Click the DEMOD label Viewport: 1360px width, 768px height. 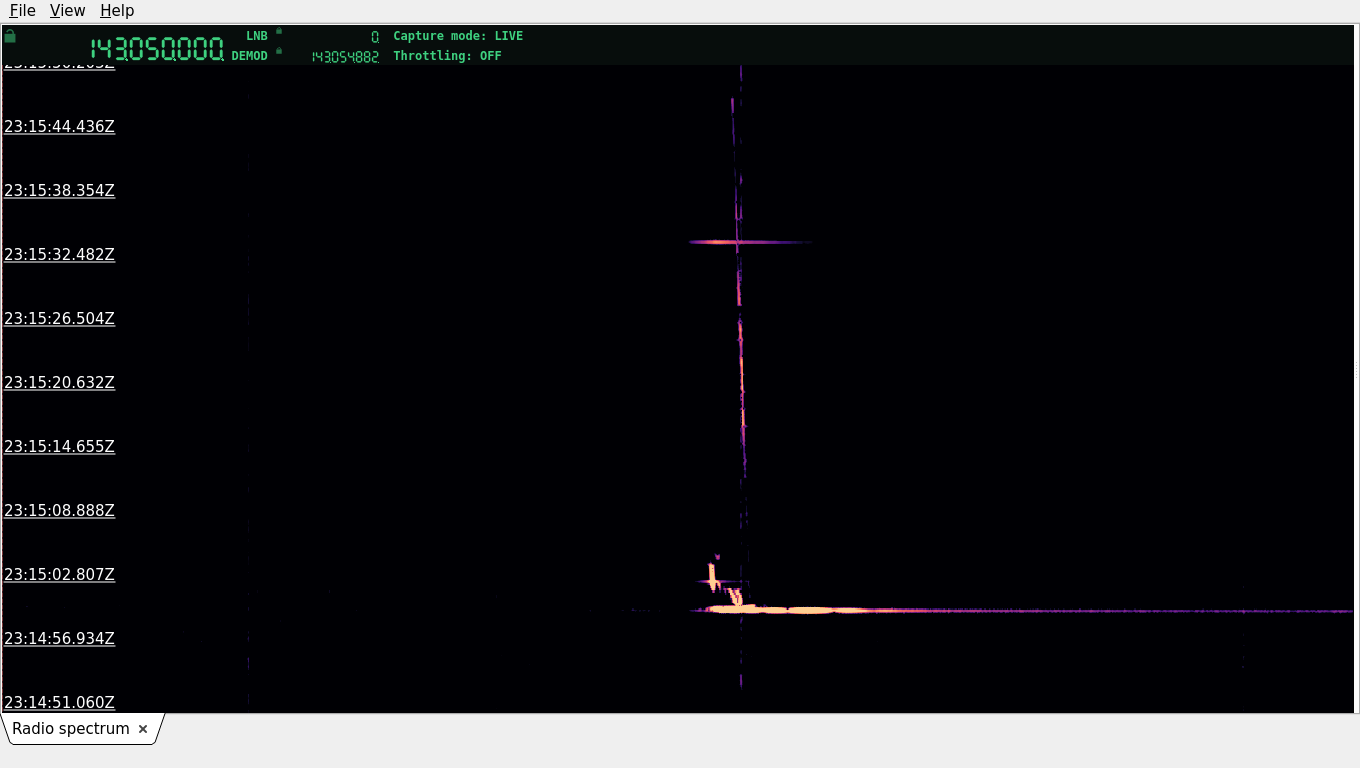point(250,56)
